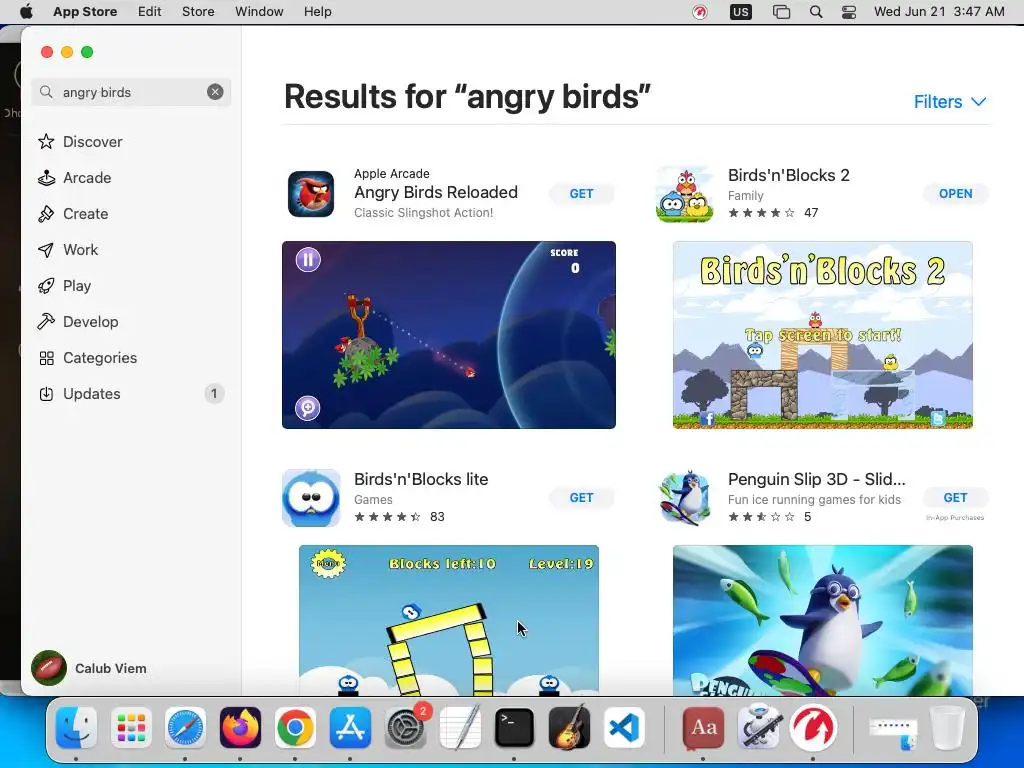Viewport: 1024px width, 768px height.
Task: Open the Angry Birds Reloaded title
Action: click(x=436, y=193)
